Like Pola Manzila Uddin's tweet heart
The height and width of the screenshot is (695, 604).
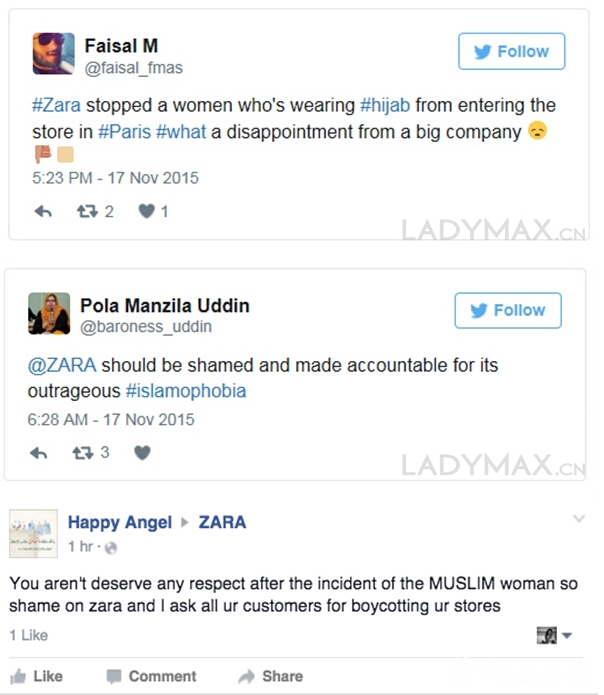[142, 453]
